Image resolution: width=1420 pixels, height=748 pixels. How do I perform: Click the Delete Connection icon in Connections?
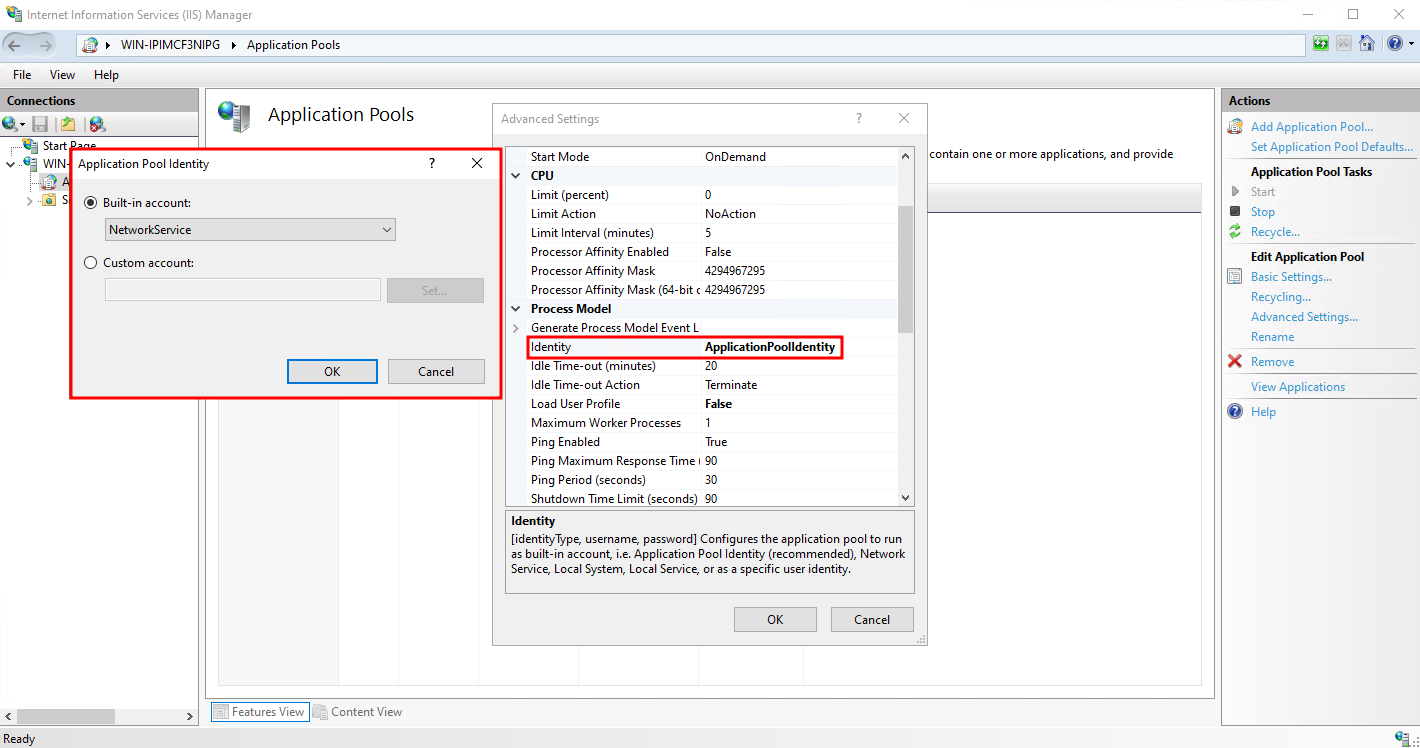pos(97,124)
